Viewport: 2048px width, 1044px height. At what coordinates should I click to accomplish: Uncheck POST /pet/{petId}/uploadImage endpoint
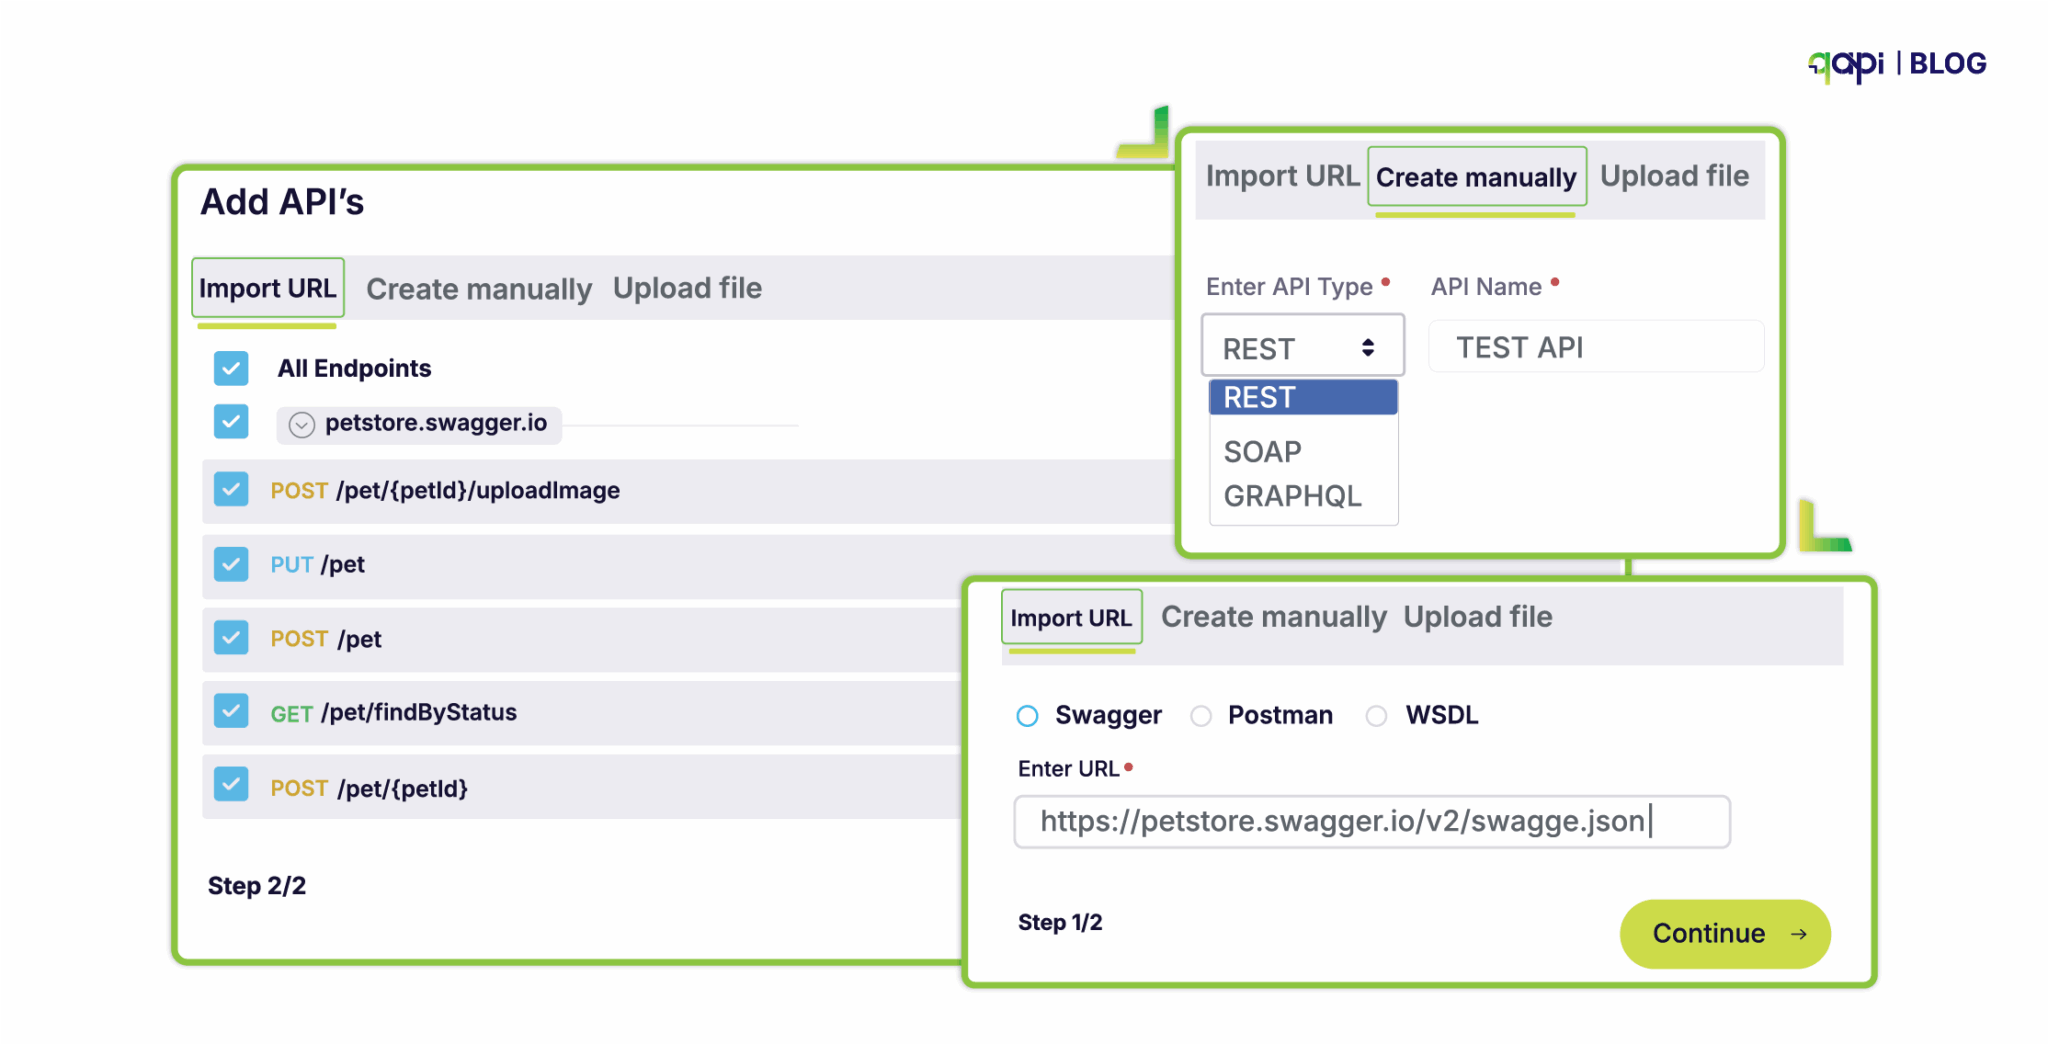tap(231, 489)
